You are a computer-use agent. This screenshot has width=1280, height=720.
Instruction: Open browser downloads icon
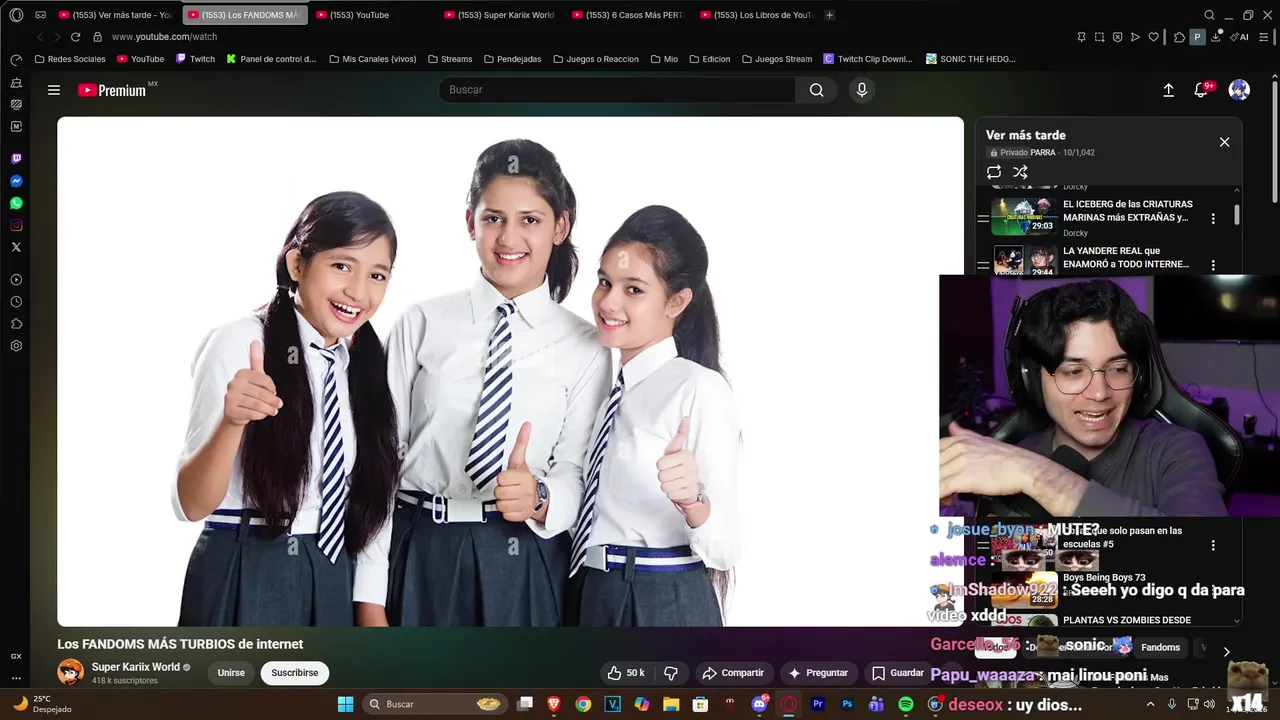(x=1216, y=37)
